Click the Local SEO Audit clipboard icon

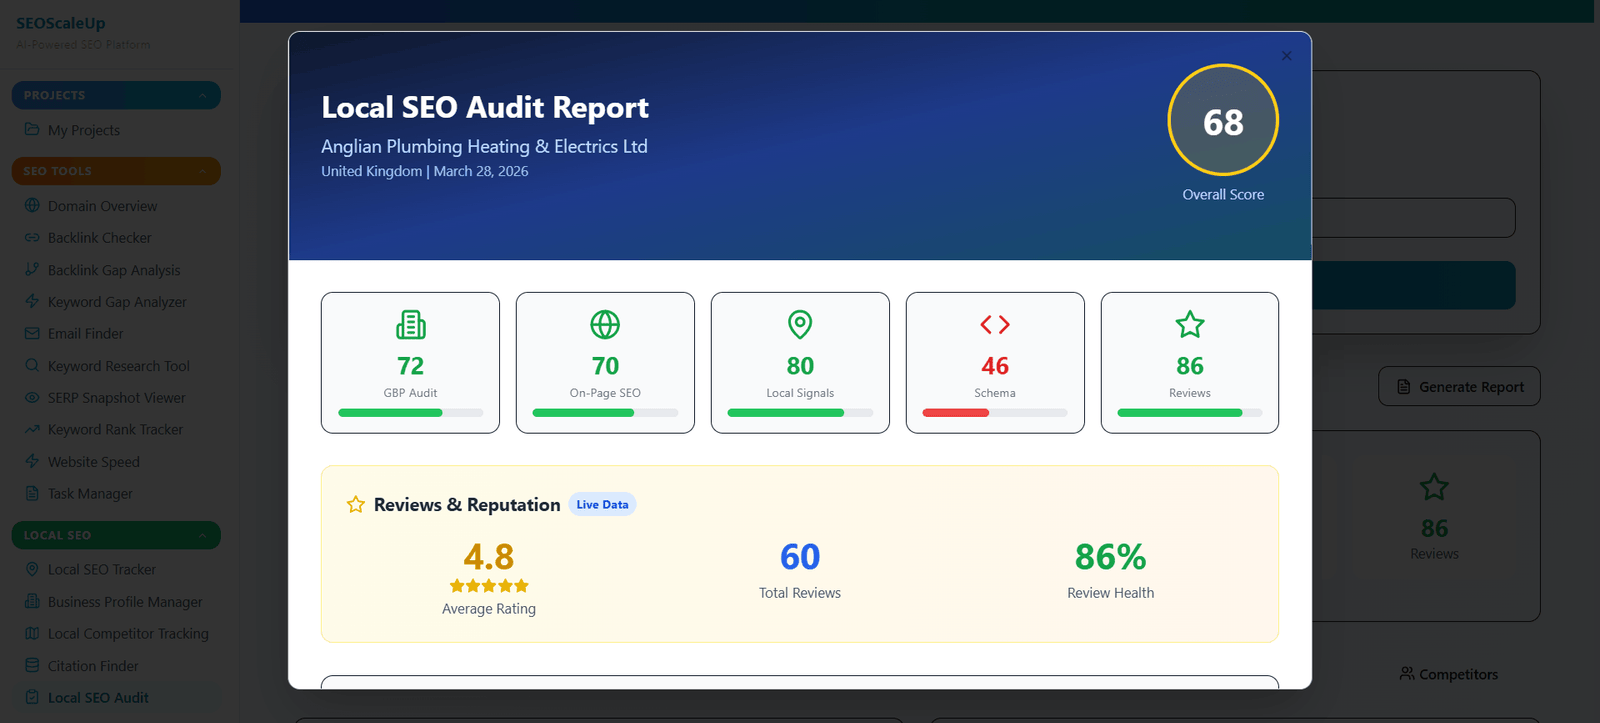click(32, 698)
